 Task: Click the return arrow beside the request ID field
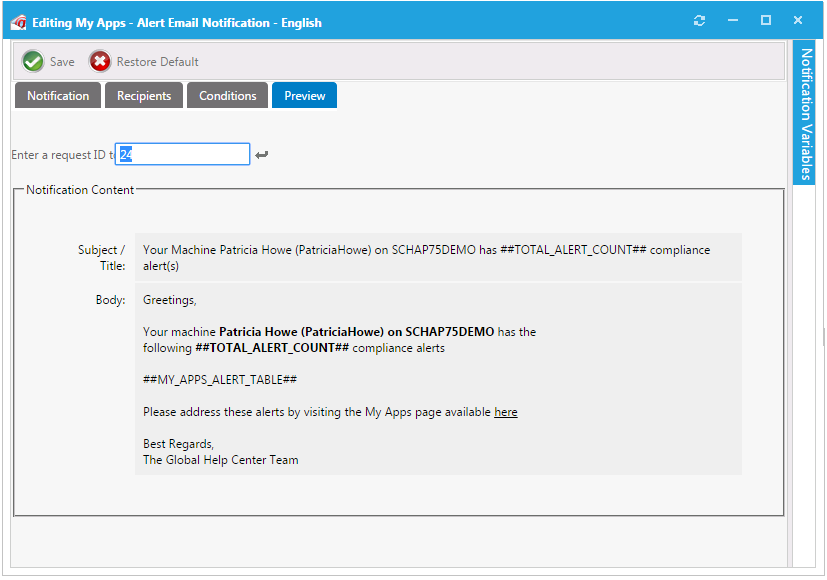tap(261, 153)
